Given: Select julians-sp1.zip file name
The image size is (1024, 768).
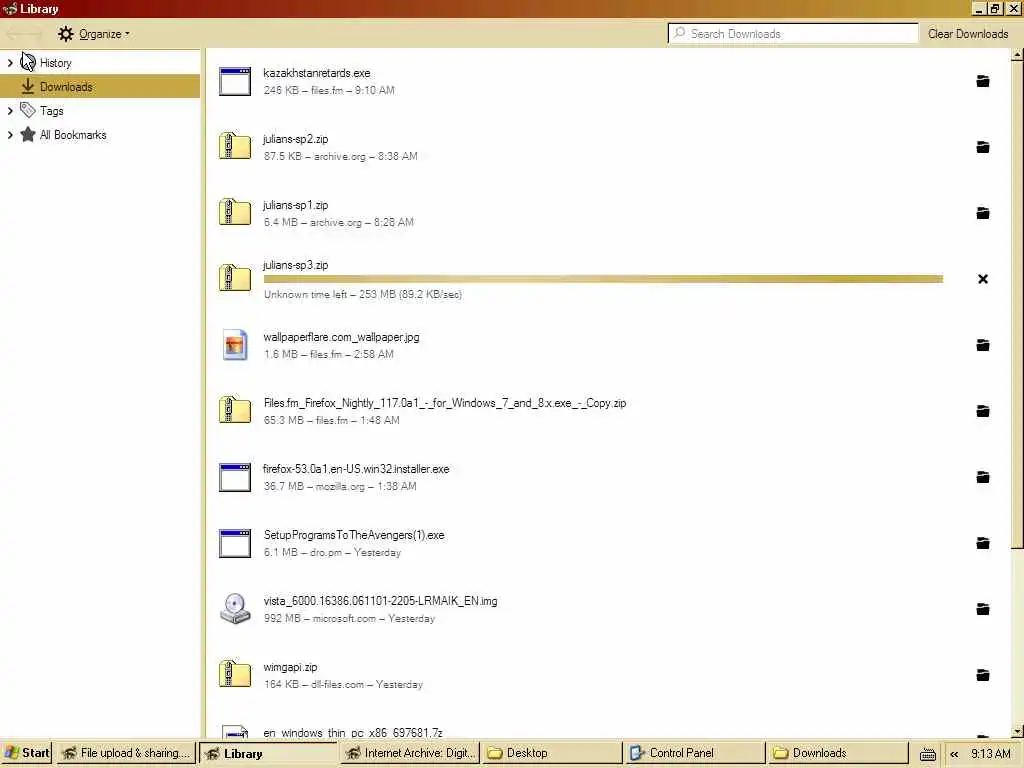Looking at the screenshot, I should coord(296,205).
